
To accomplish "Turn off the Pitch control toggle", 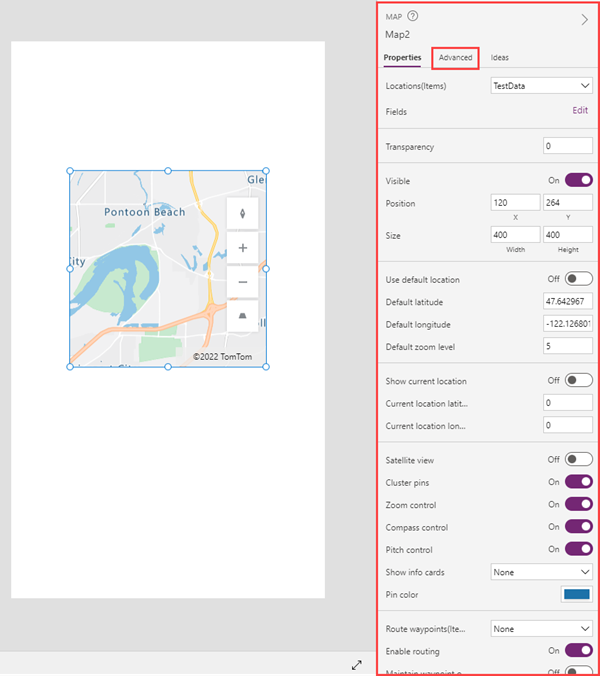I will coord(579,549).
